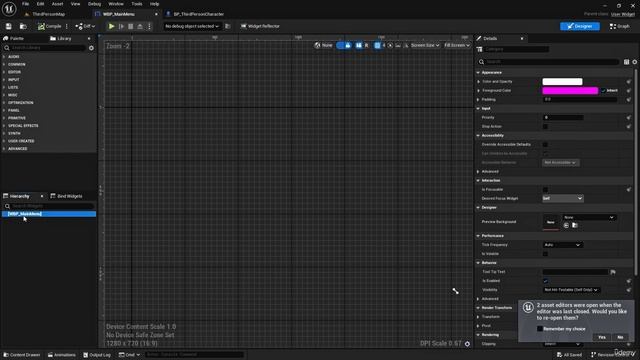Open the Library tab

coord(60,38)
